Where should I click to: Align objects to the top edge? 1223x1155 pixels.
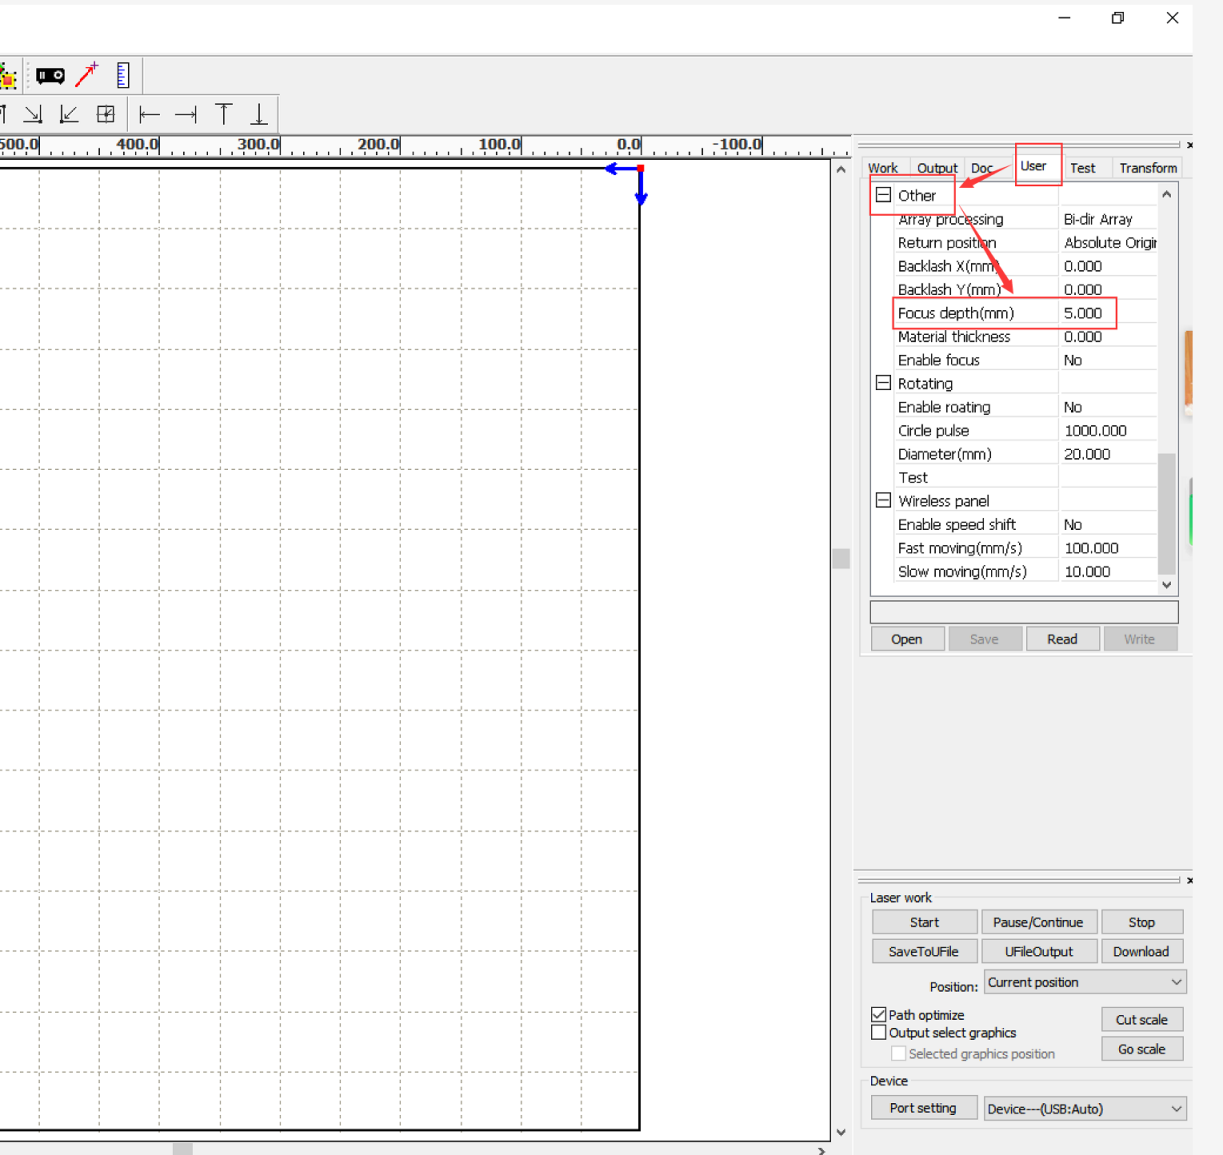click(223, 115)
